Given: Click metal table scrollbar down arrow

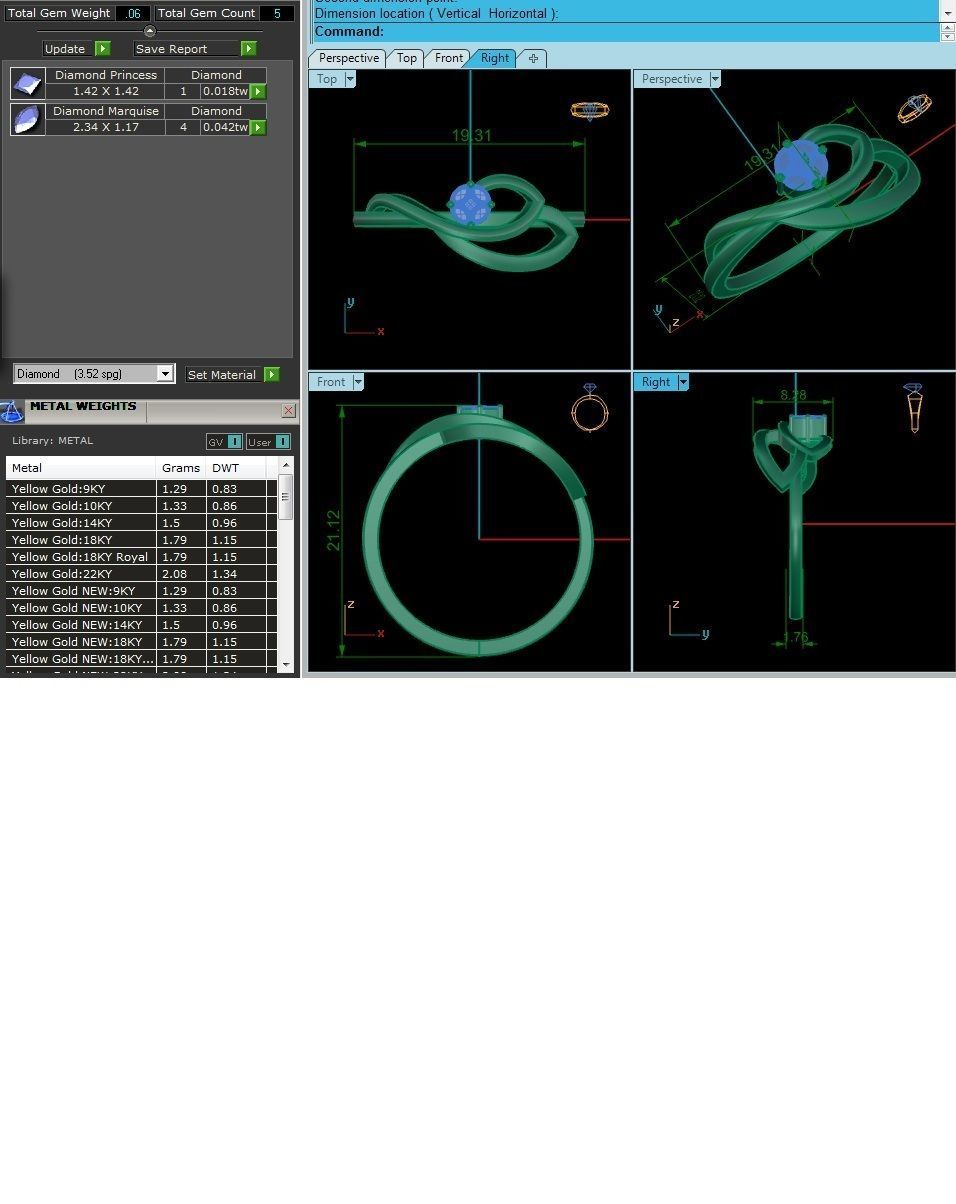Looking at the screenshot, I should (286, 664).
